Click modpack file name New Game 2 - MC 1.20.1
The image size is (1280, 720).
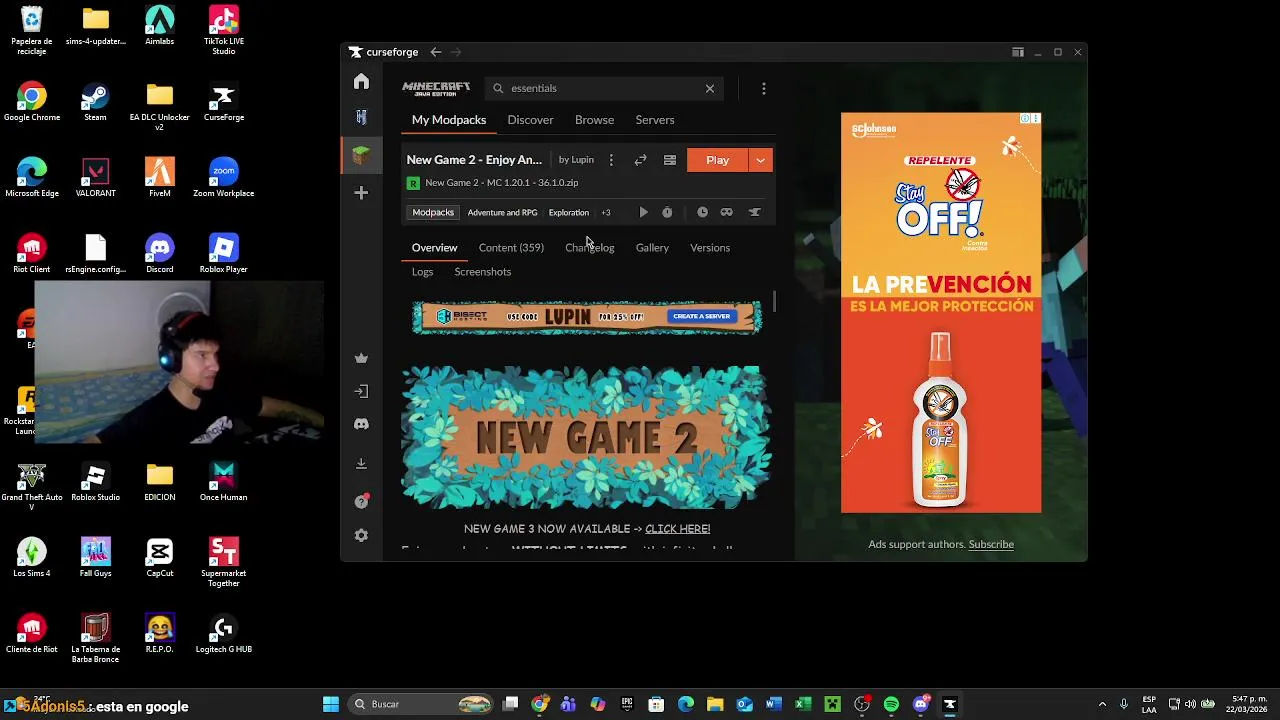501,183
